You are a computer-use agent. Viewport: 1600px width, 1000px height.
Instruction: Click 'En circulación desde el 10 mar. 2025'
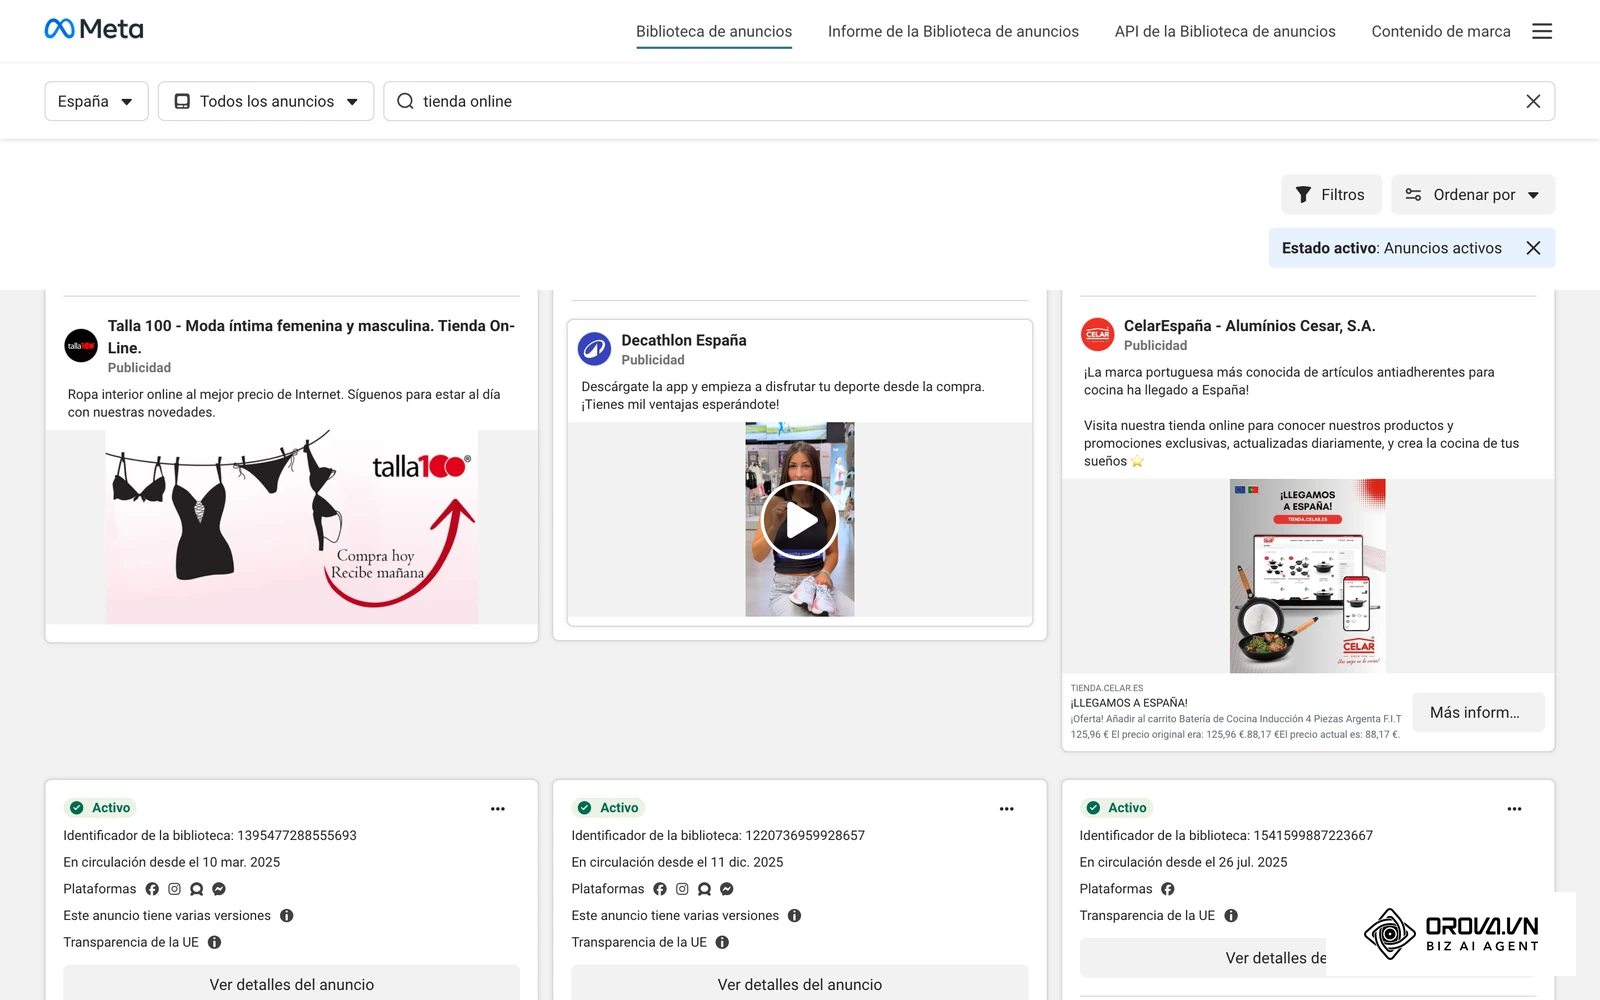[172, 862]
